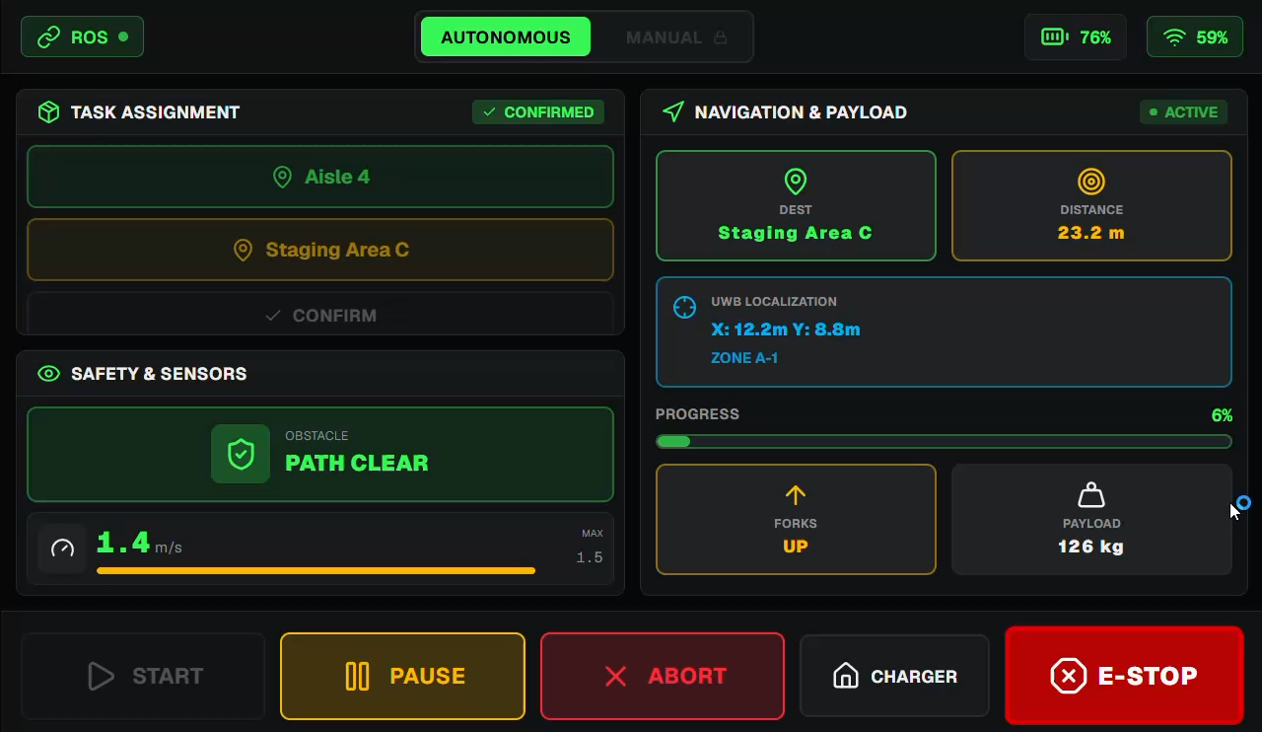Click the Active status badge
Viewport: 1262px width, 732px height.
pos(1183,112)
